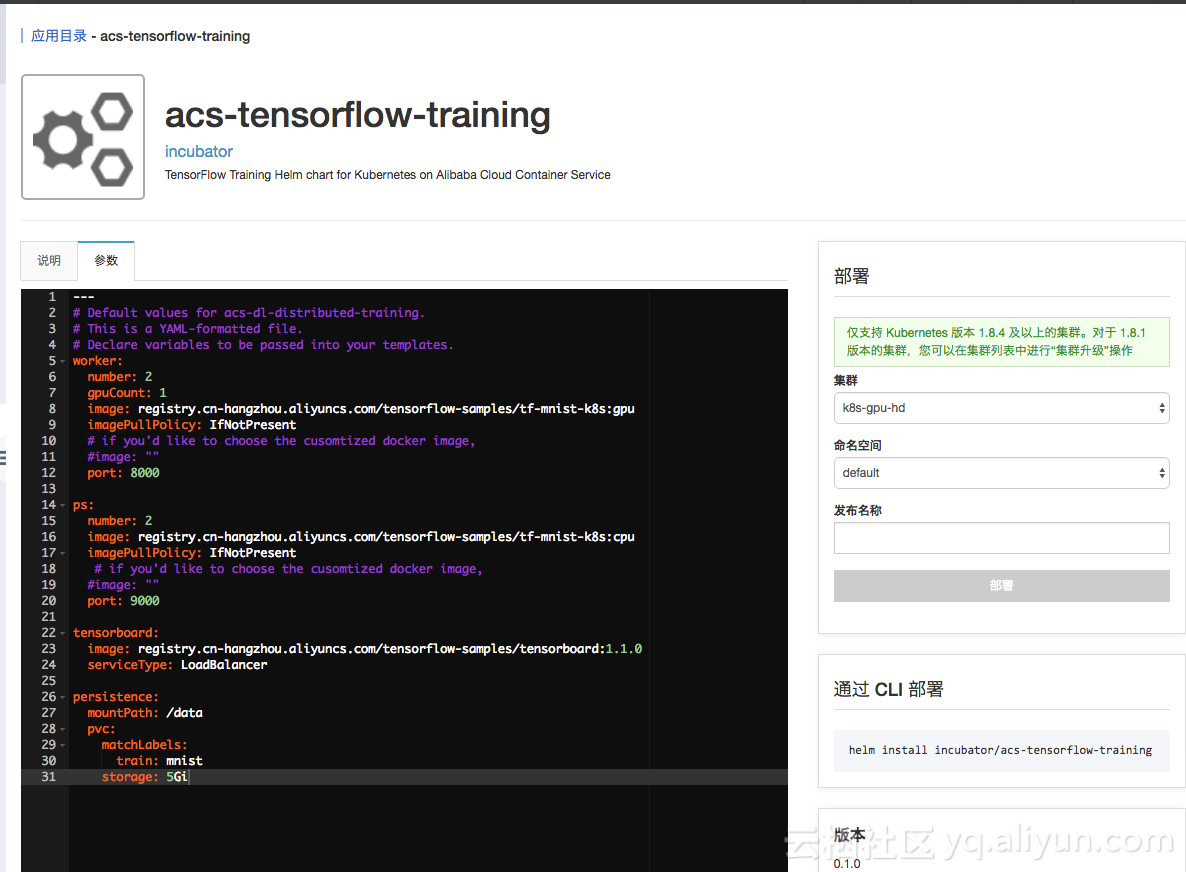Collapse the worker section fold arrow
Screen dimensions: 1186x872
coord(63,362)
